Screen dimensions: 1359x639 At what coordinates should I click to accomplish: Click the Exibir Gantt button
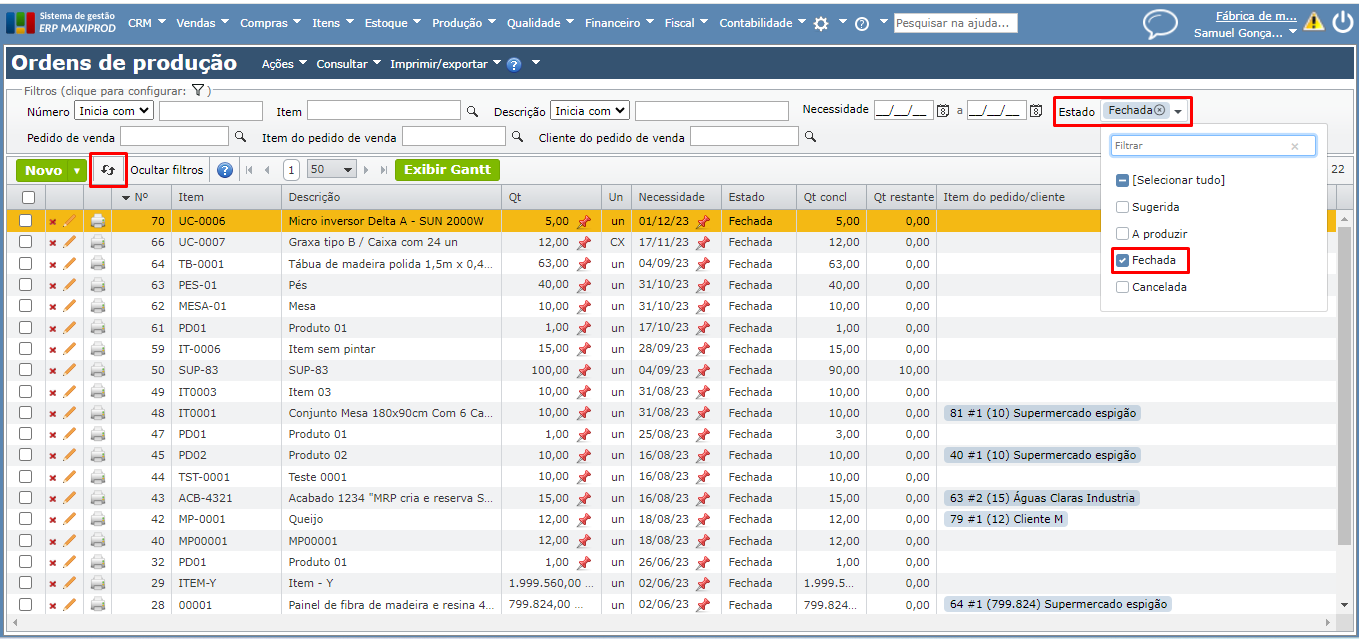point(447,170)
